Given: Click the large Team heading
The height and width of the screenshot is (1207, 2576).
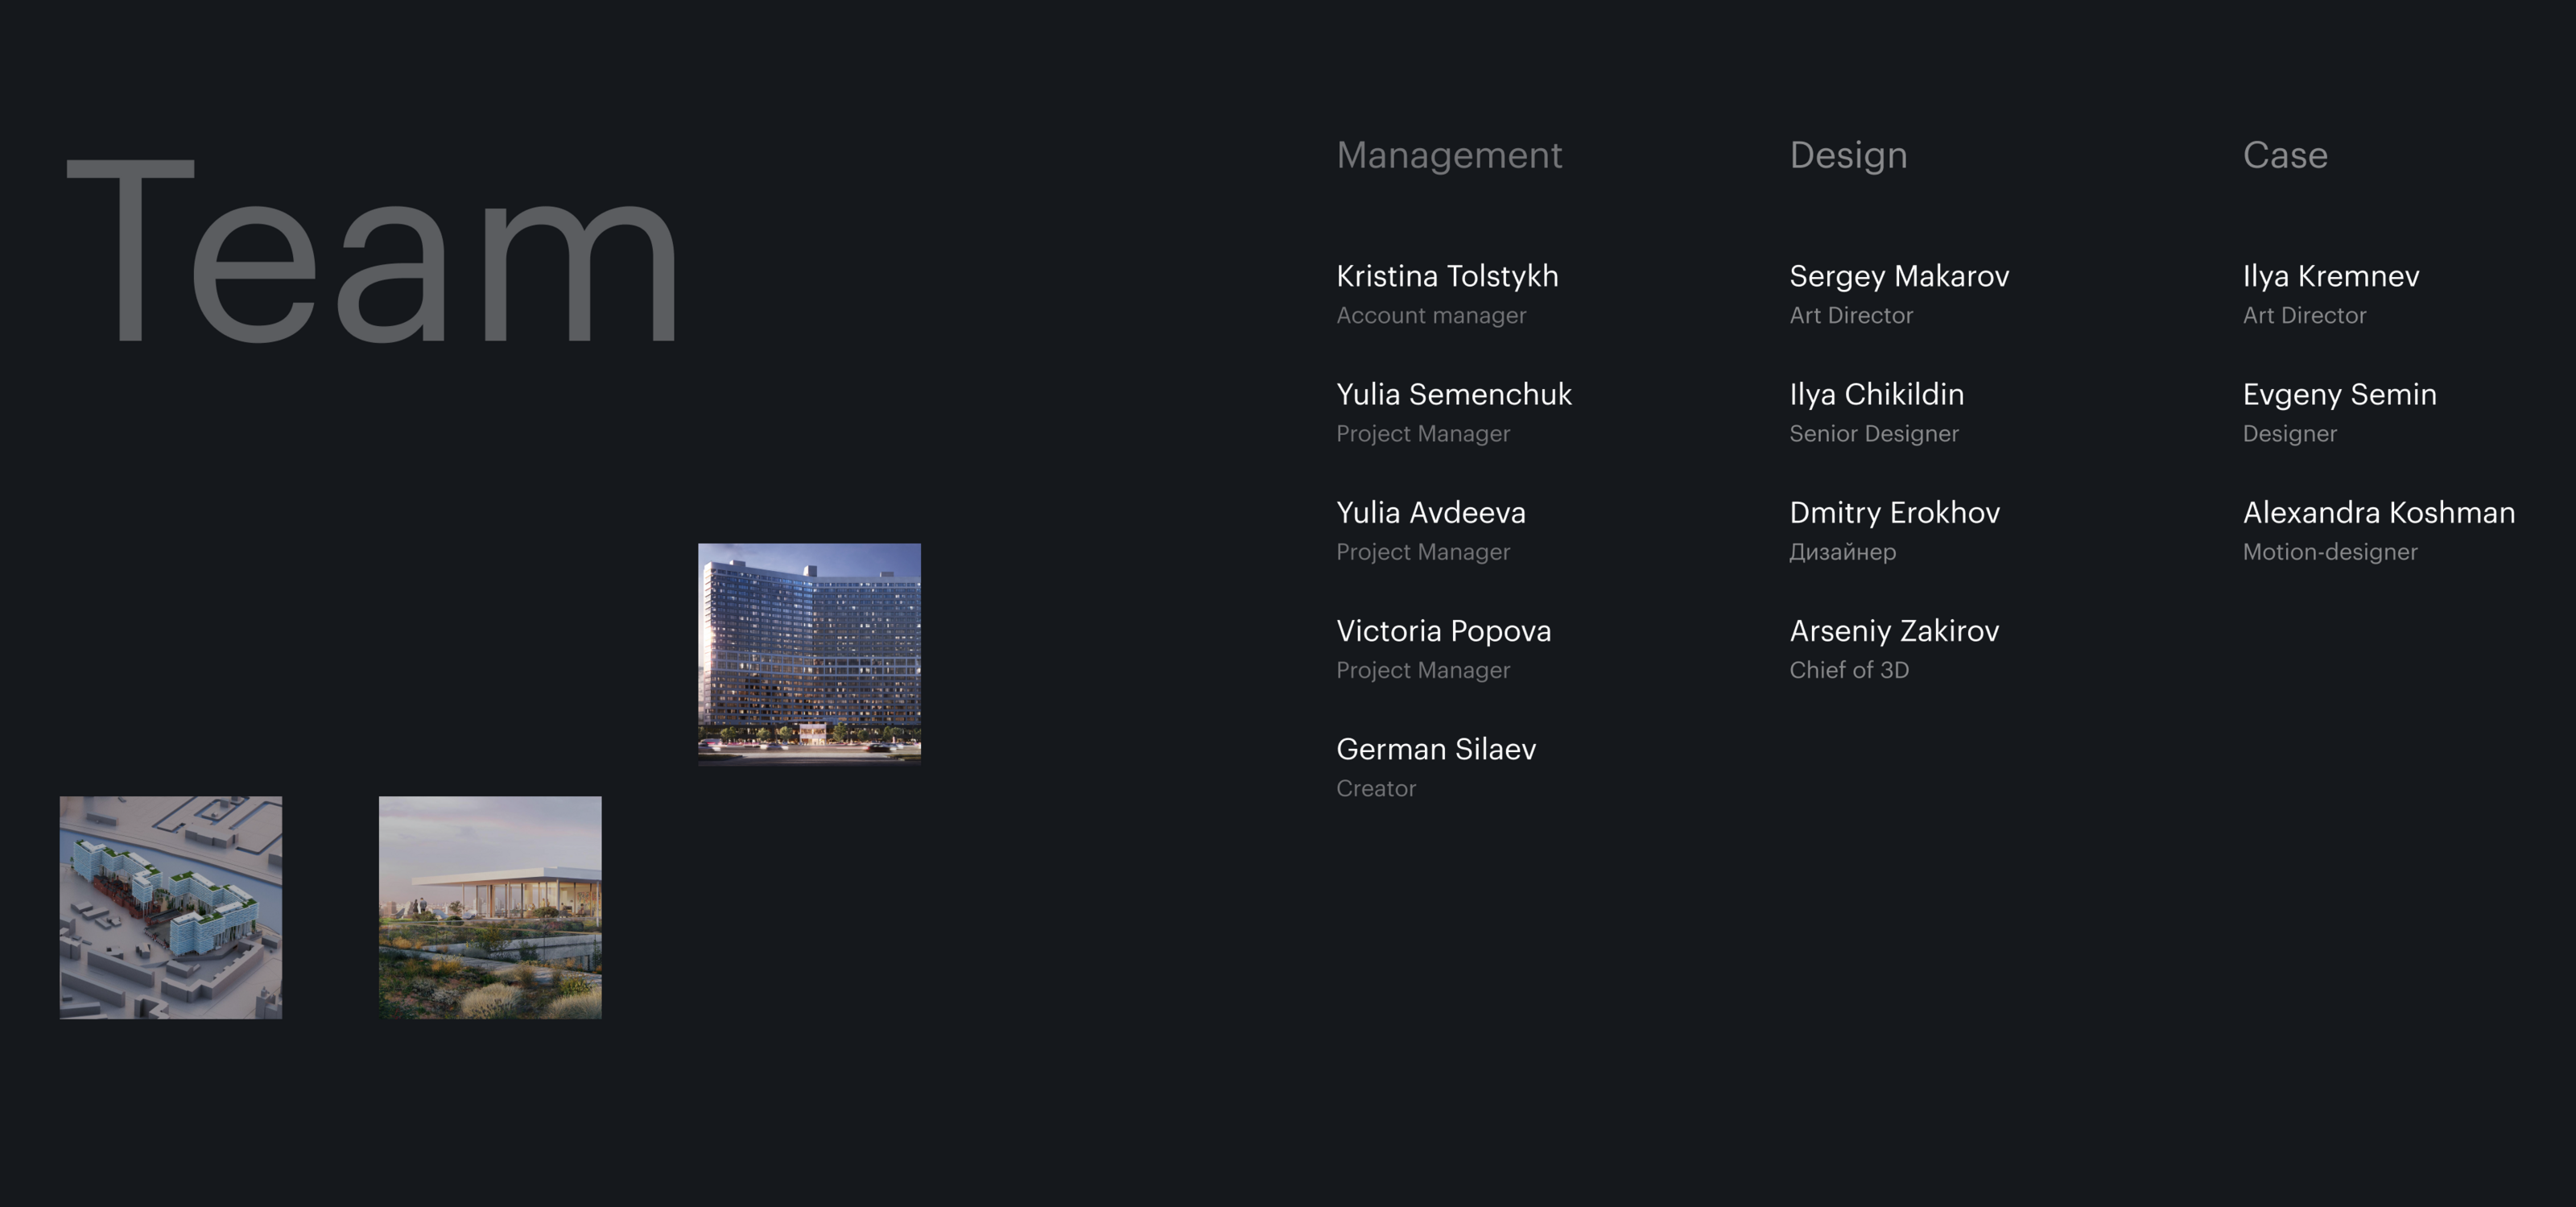Looking at the screenshot, I should pyautogui.click(x=373, y=252).
